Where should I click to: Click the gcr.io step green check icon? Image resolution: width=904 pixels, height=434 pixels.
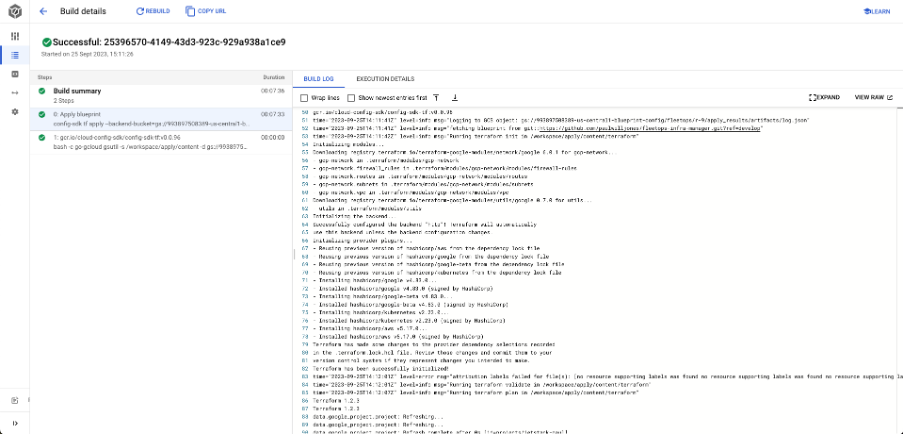tap(42, 138)
